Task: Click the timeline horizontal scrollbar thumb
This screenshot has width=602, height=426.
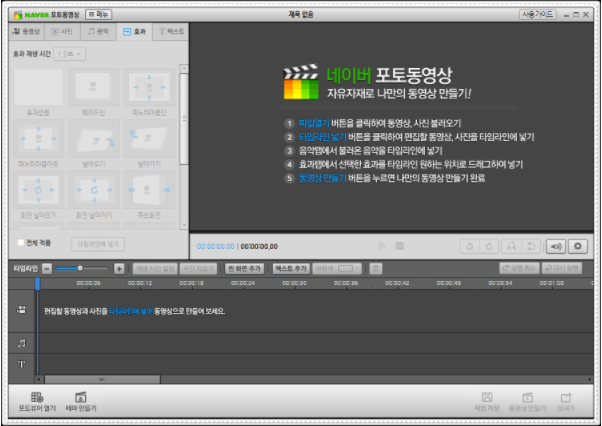Action: [x=102, y=379]
